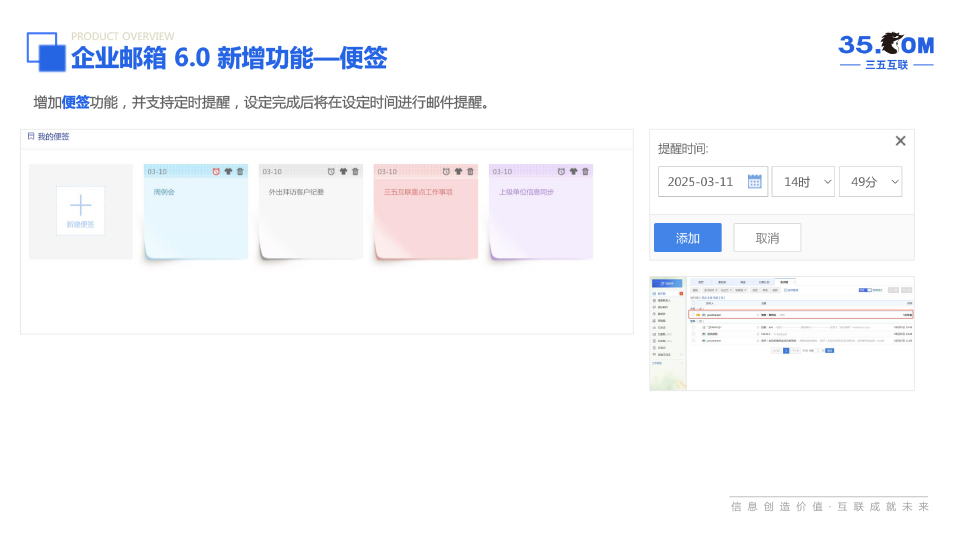960x540 pixels.
Task: Click the 2025-03-11 date input field
Action: [701, 182]
